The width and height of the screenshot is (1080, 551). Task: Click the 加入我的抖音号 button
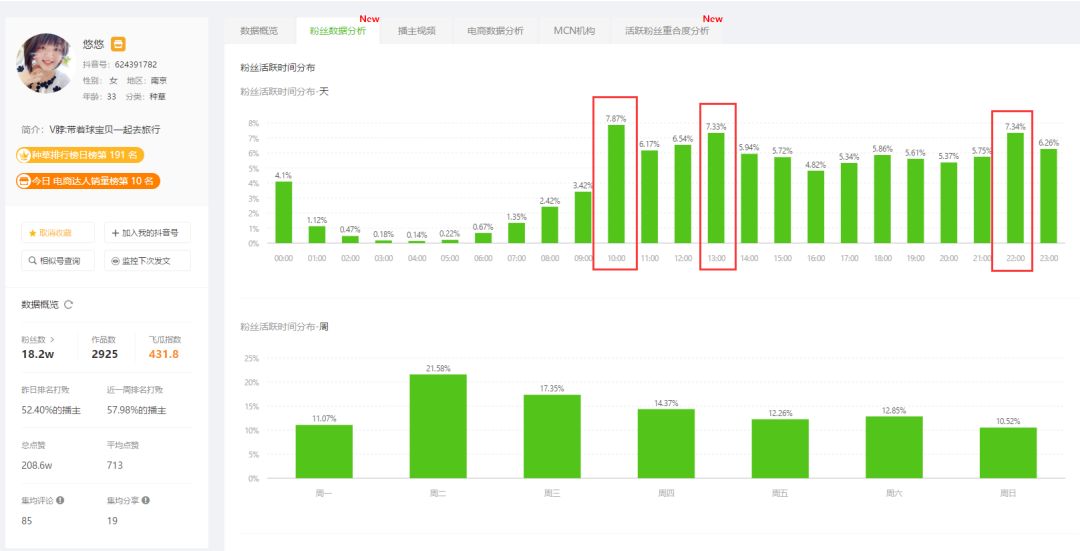coord(147,233)
